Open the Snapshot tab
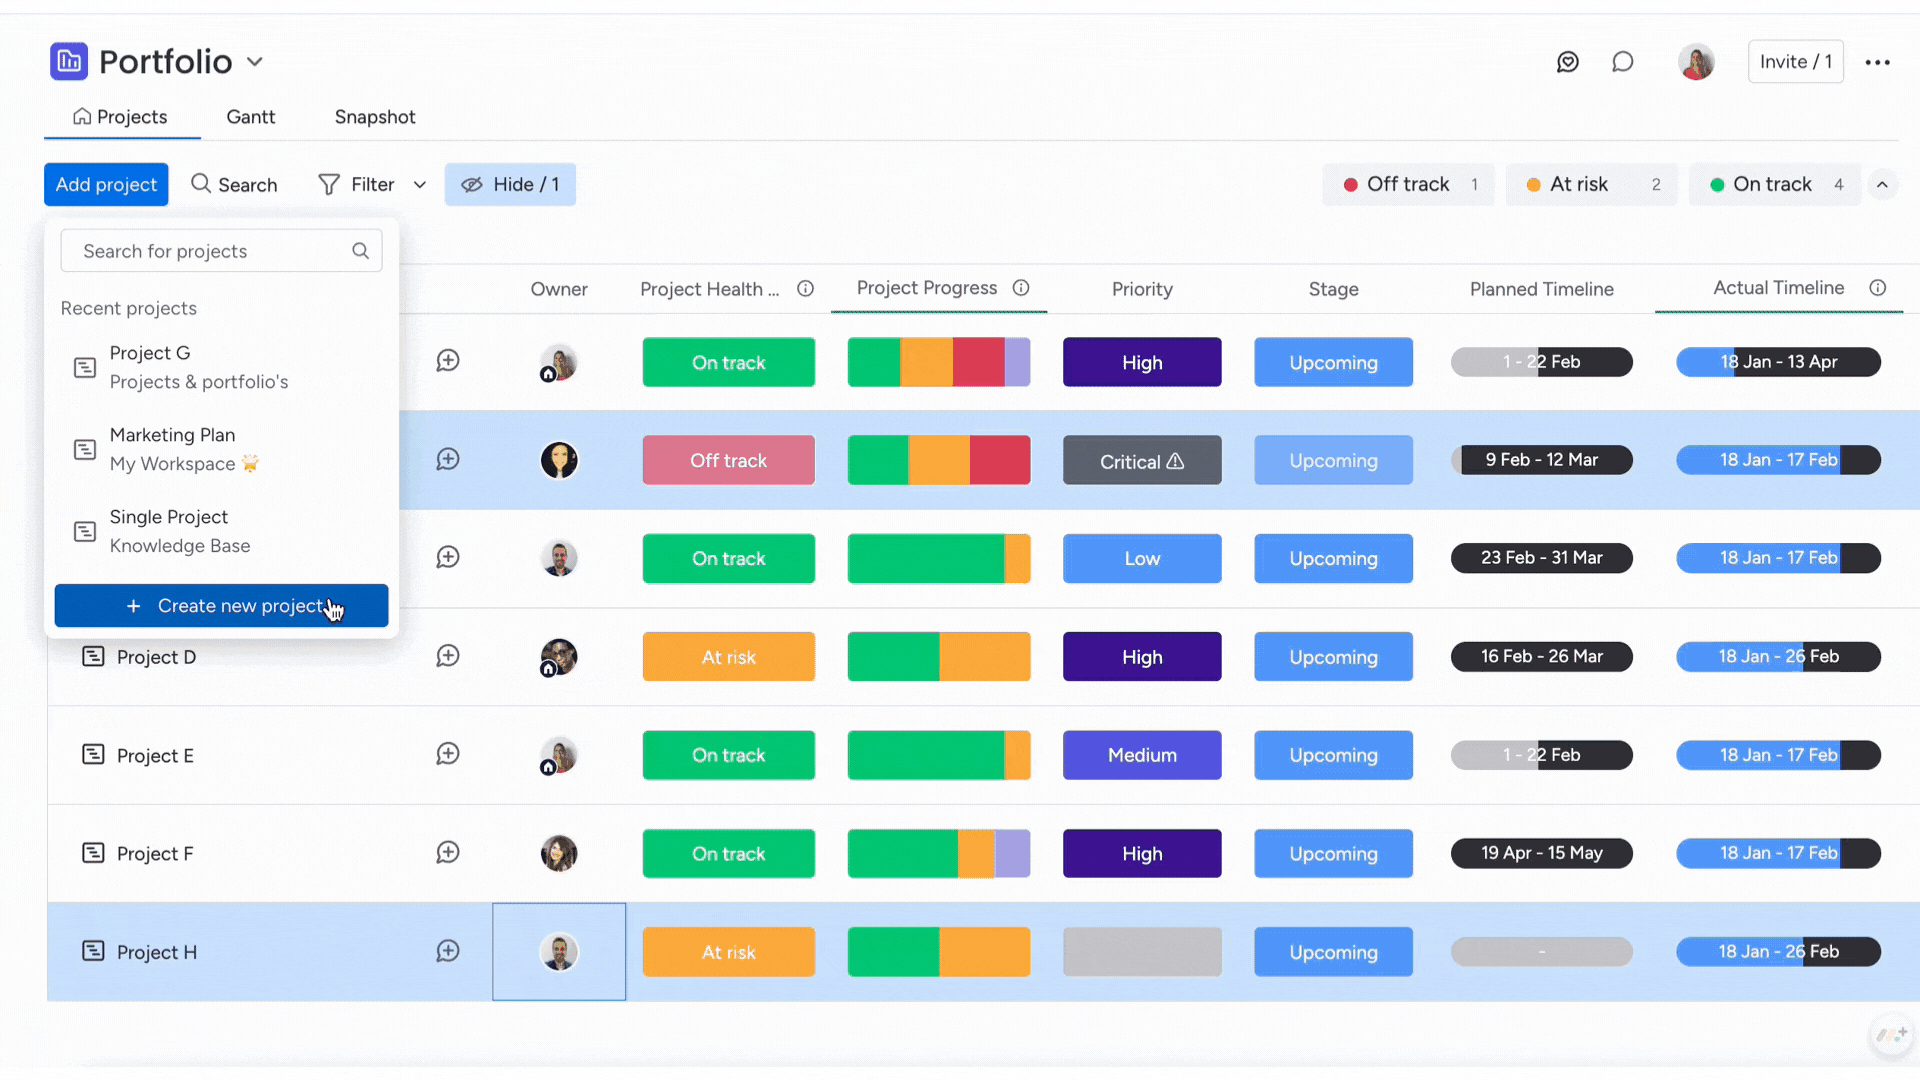Viewport: 1920px width, 1080px height. [x=375, y=117]
